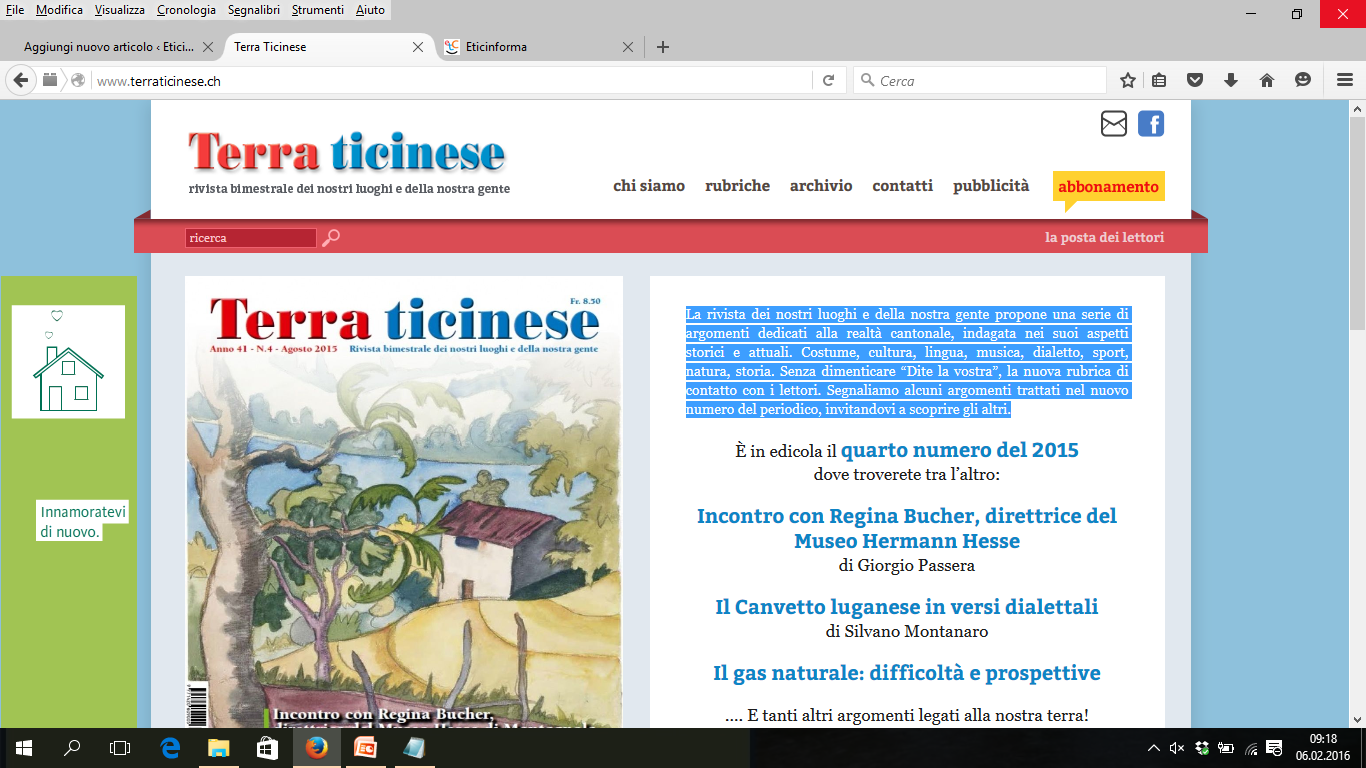Reload the page with the refresh icon
Viewport: 1366px width, 768px height.
828,81
